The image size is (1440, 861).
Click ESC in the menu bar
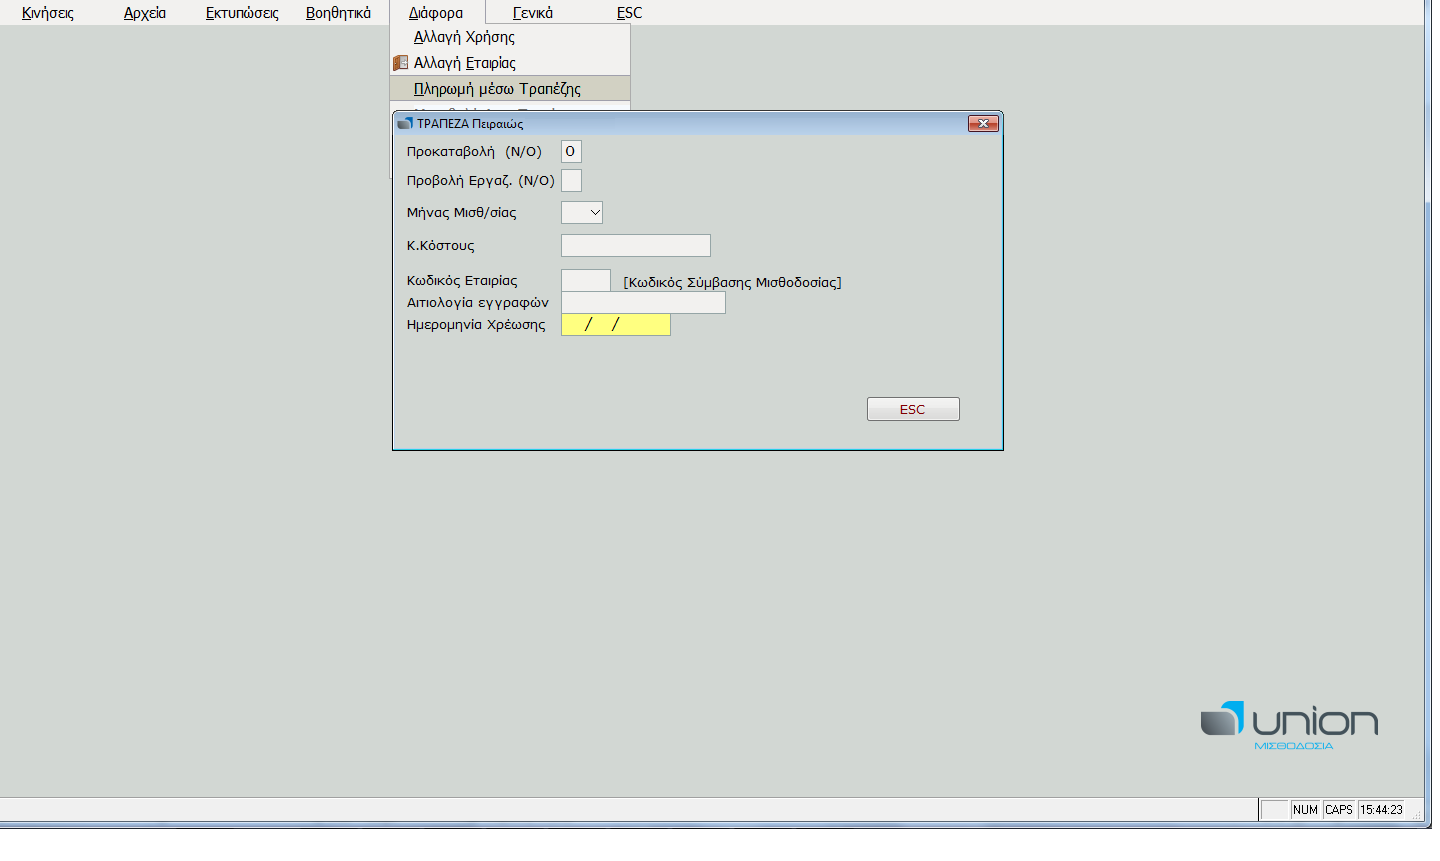[x=629, y=13]
